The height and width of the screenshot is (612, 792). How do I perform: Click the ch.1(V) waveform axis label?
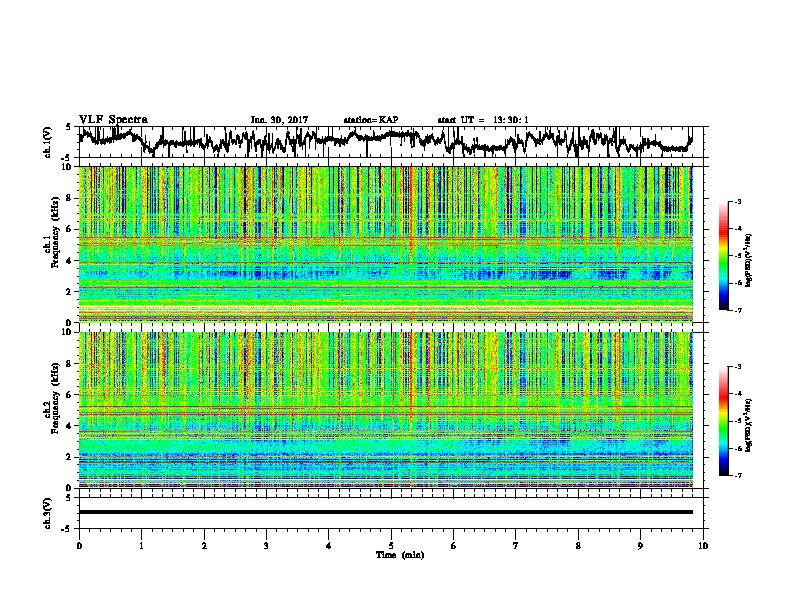48,142
